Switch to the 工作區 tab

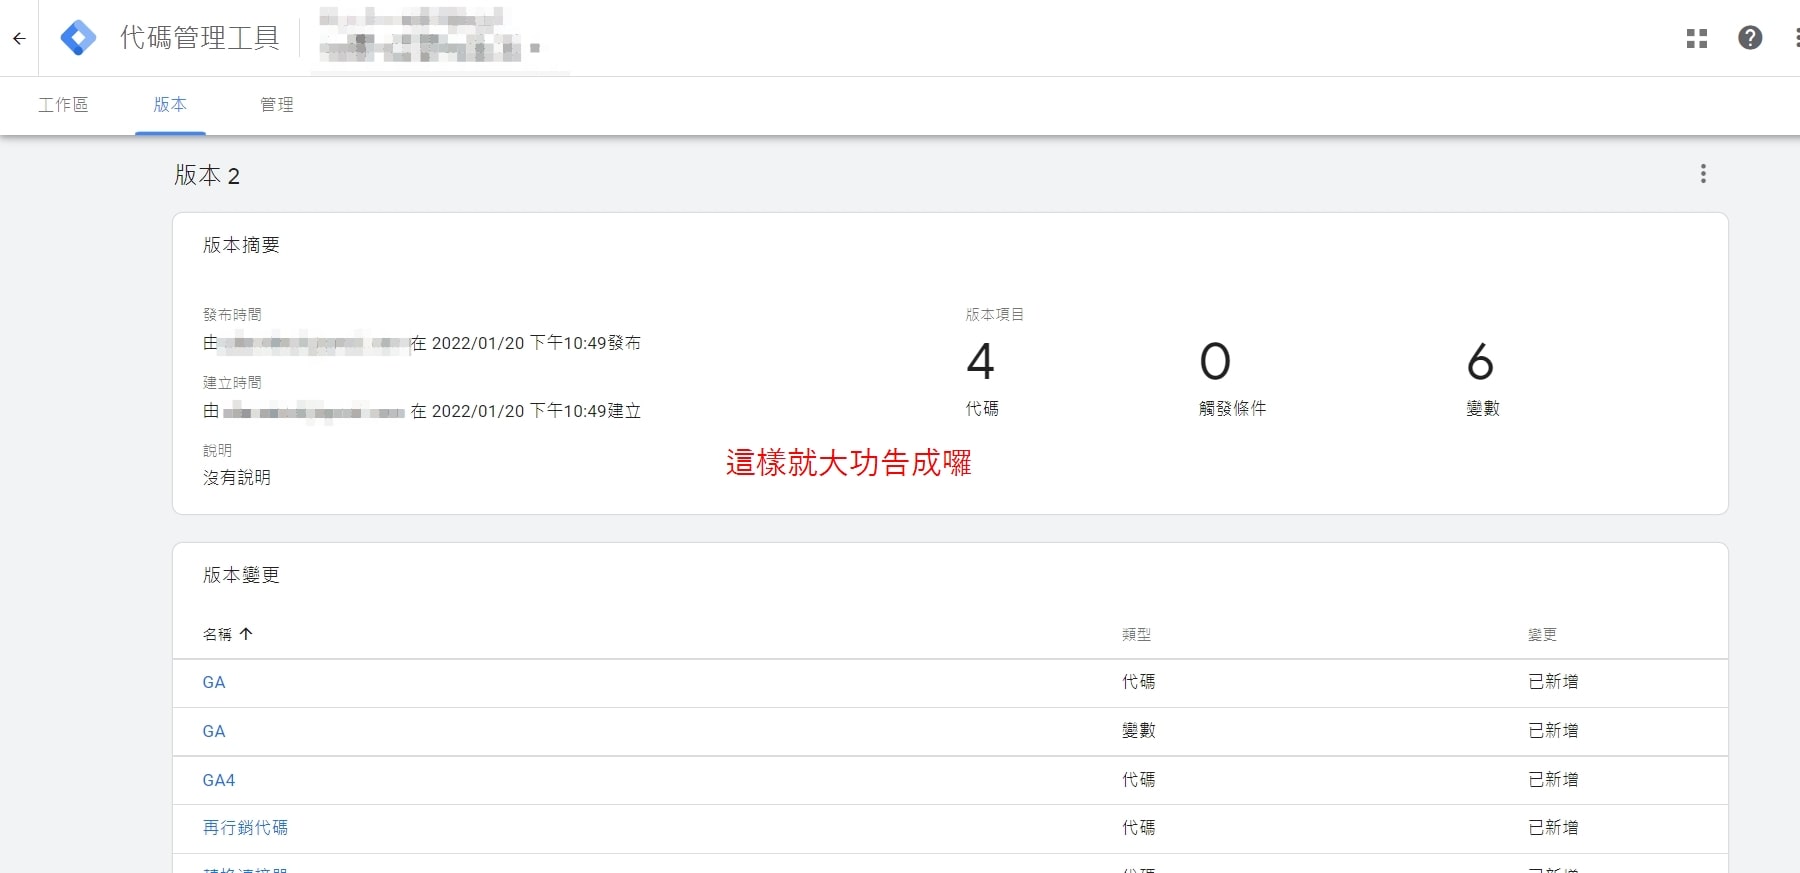click(63, 104)
